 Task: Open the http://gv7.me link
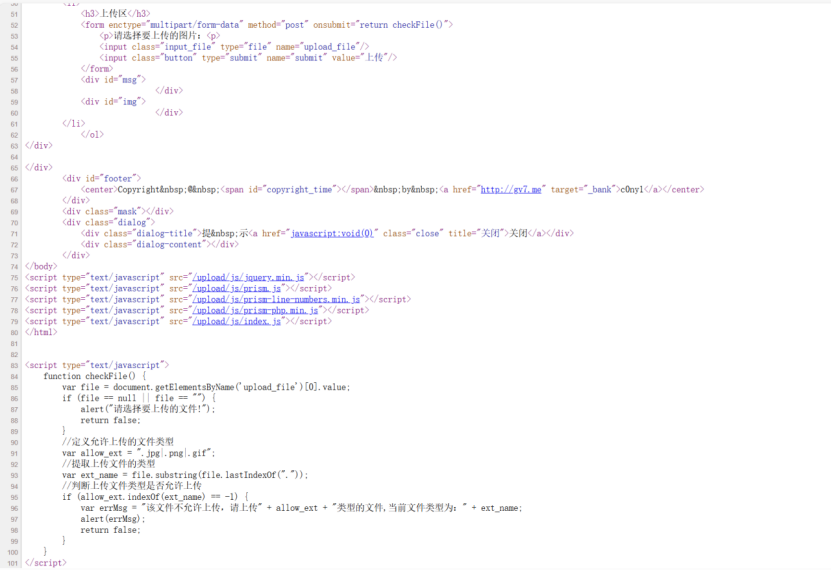(x=511, y=190)
